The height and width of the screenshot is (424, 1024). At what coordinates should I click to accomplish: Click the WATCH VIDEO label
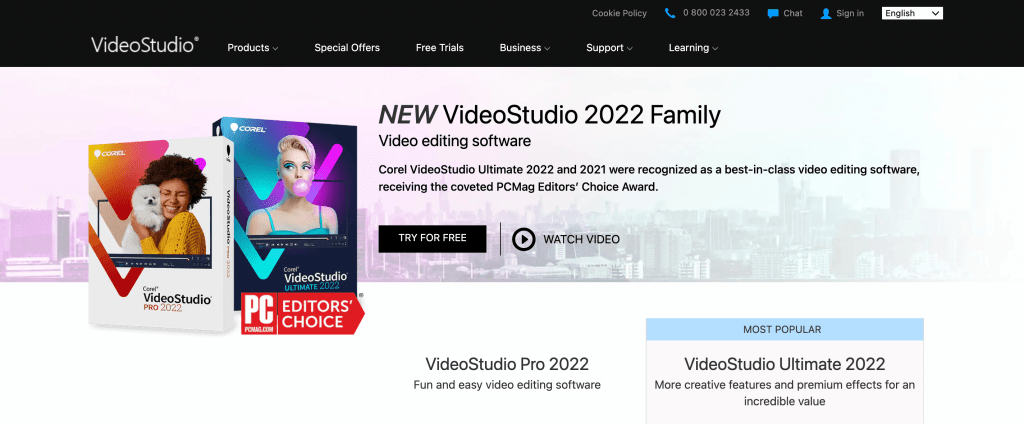coord(581,239)
